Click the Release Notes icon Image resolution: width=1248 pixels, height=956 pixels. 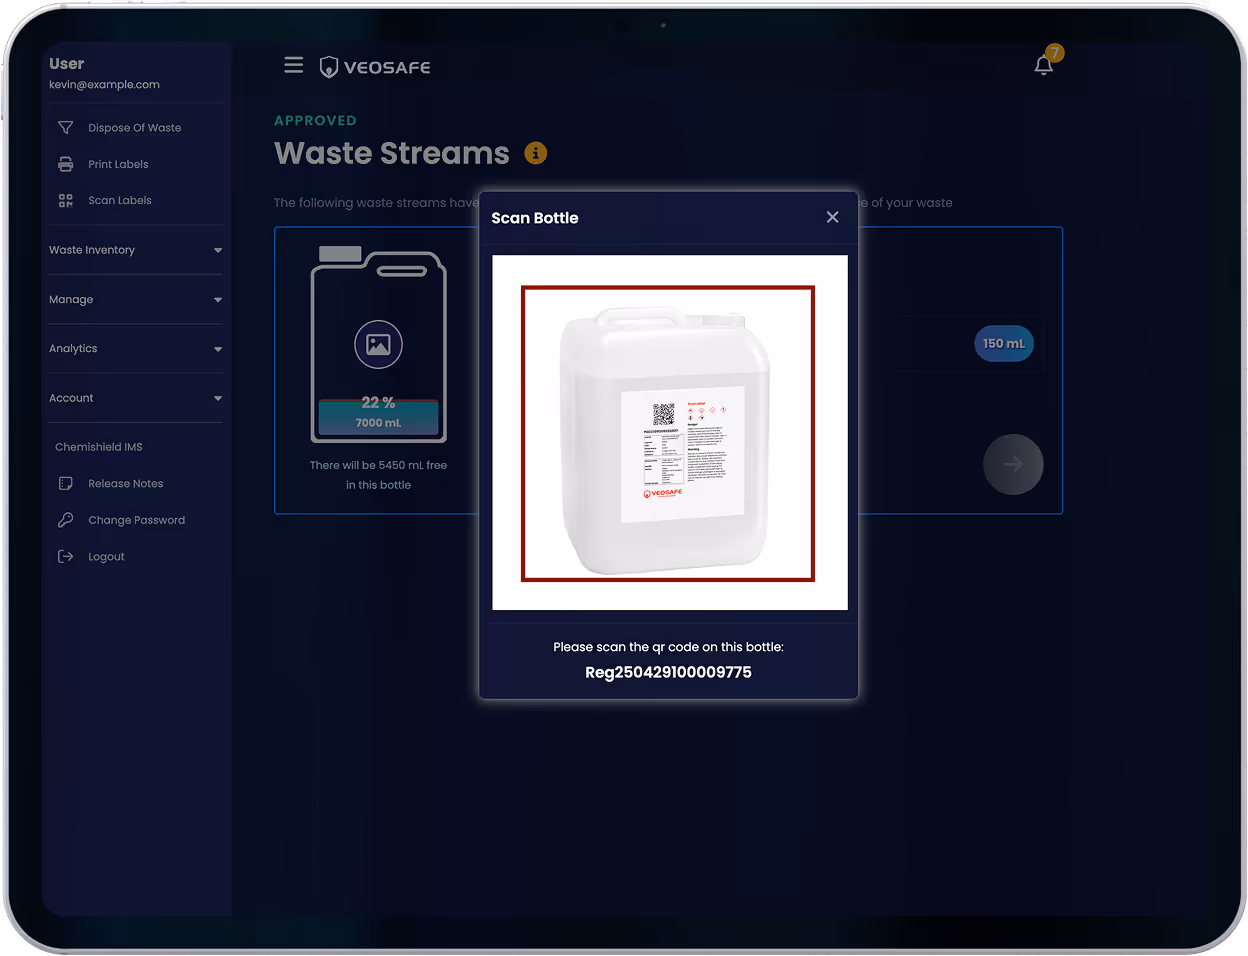coord(66,484)
